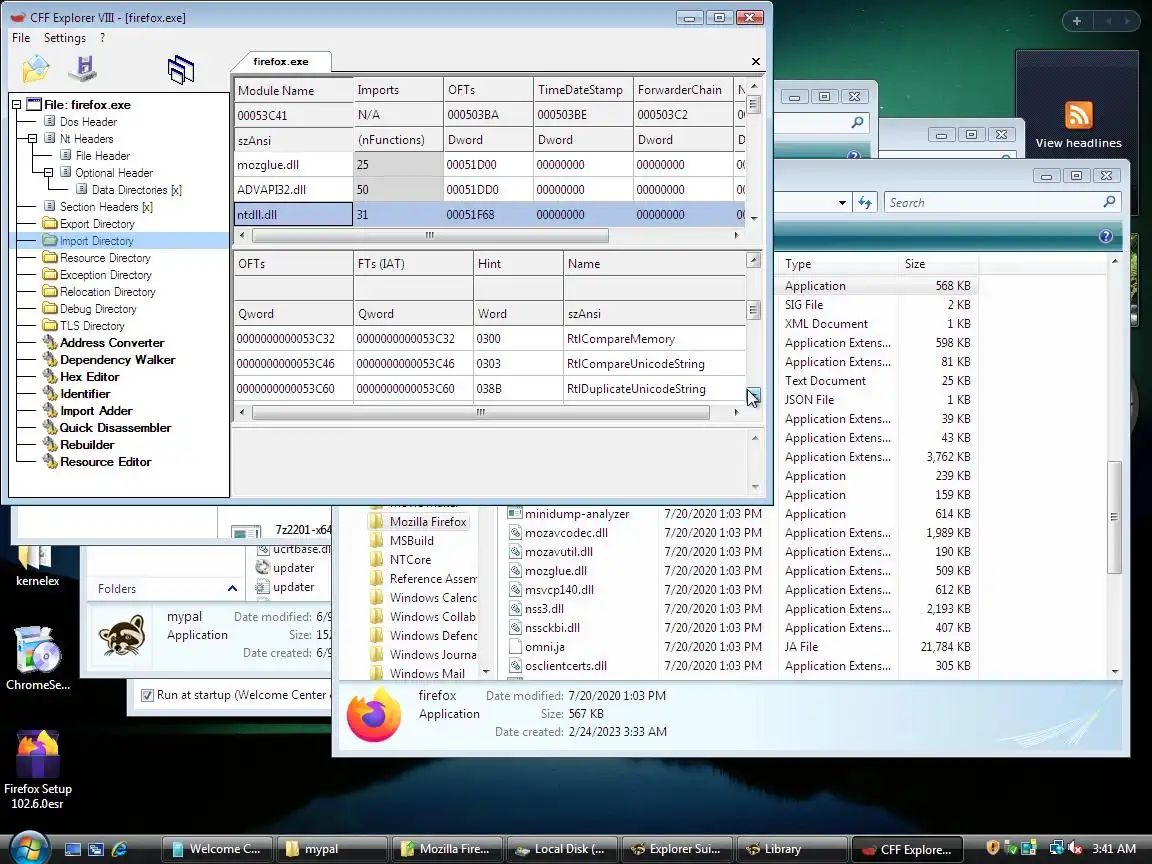Open the ? help menu
The image size is (1152, 864).
point(102,37)
